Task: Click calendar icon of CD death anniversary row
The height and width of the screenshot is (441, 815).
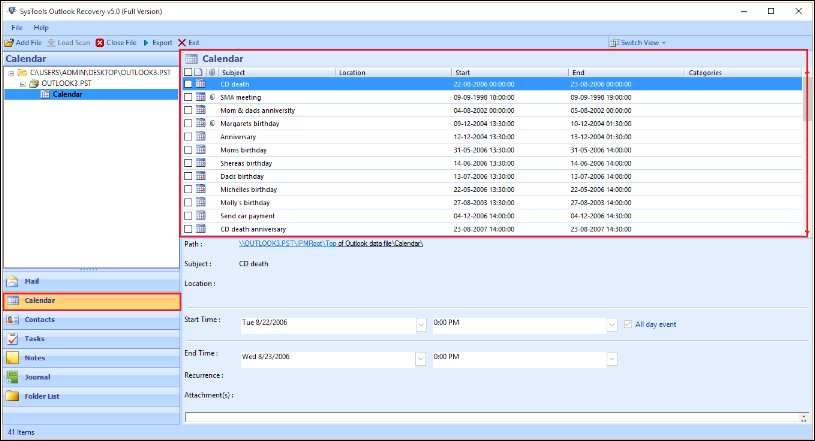Action: (x=201, y=229)
